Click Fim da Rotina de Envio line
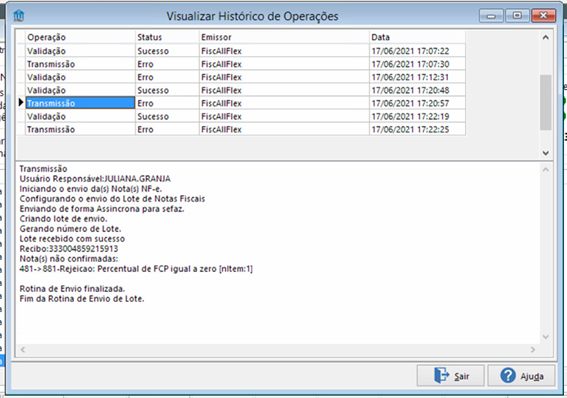Image resolution: width=567 pixels, height=398 pixels. (82, 299)
